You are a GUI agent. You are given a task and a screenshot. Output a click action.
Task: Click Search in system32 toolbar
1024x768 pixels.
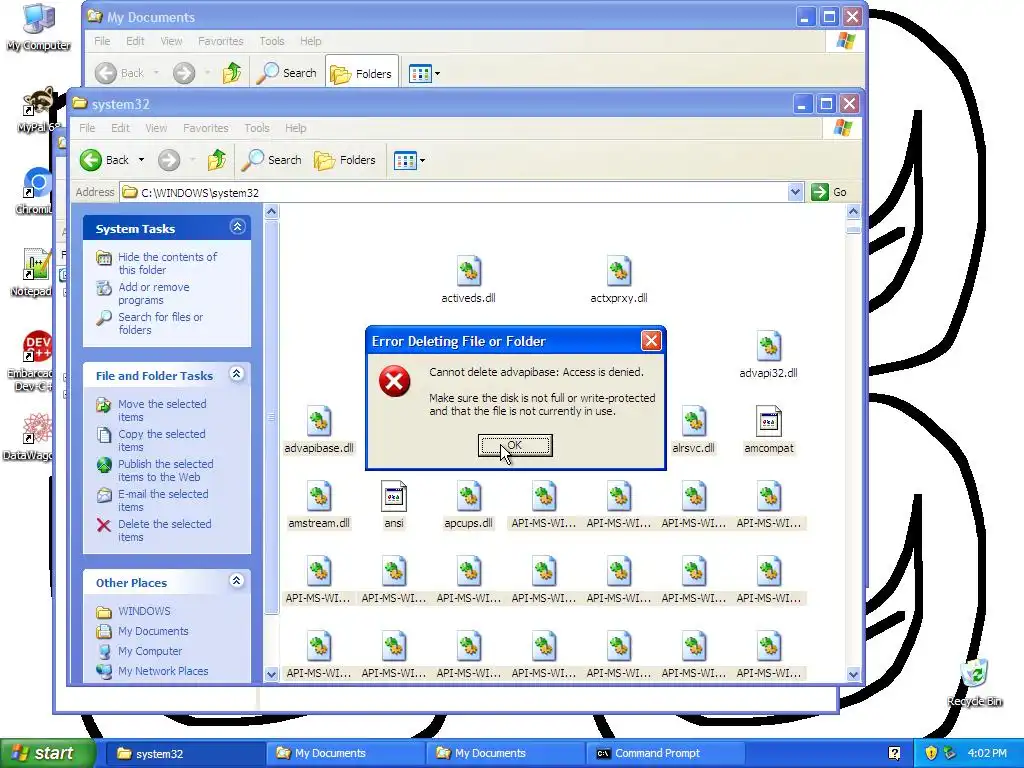(272, 160)
